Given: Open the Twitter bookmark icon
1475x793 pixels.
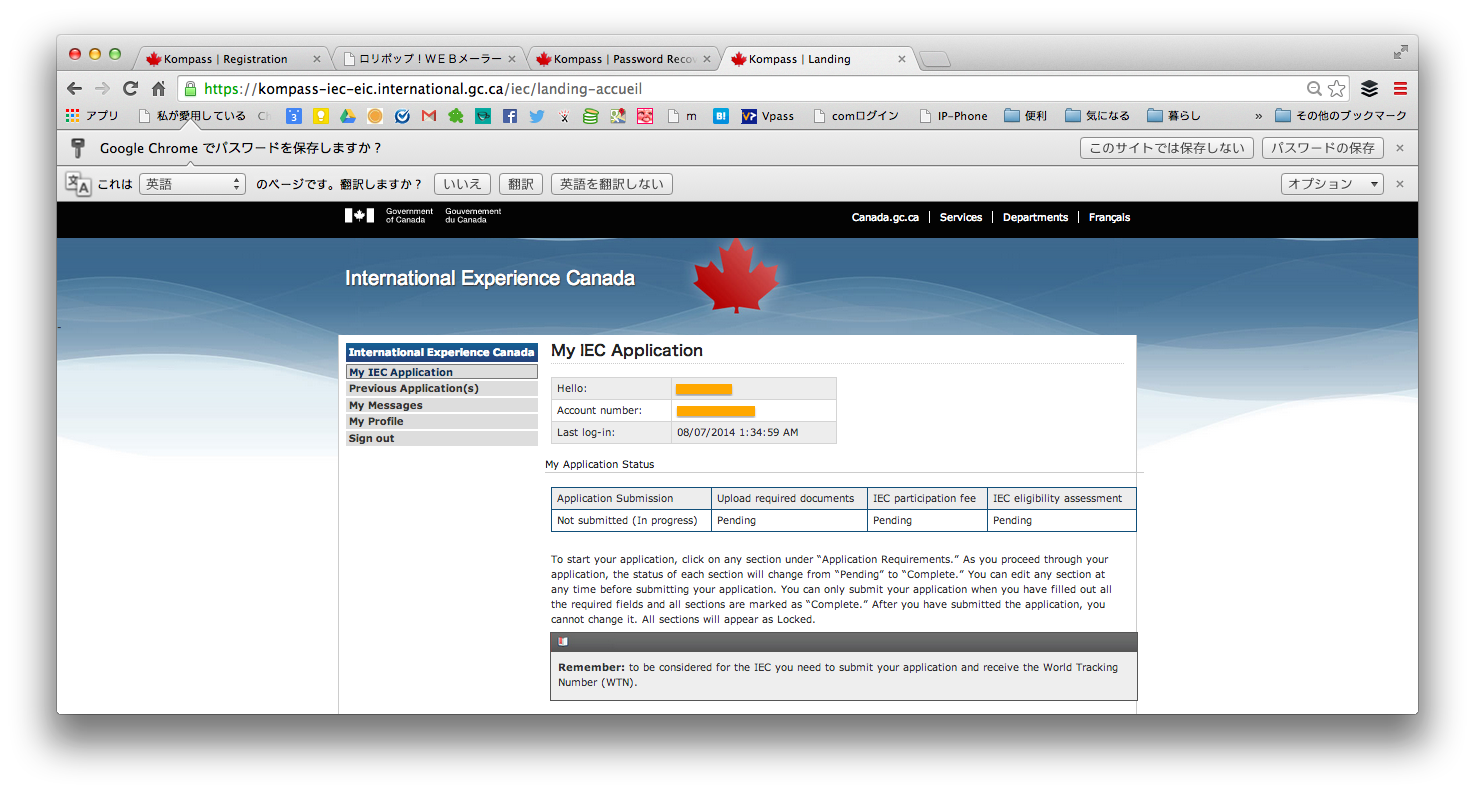Looking at the screenshot, I should pos(537,116).
